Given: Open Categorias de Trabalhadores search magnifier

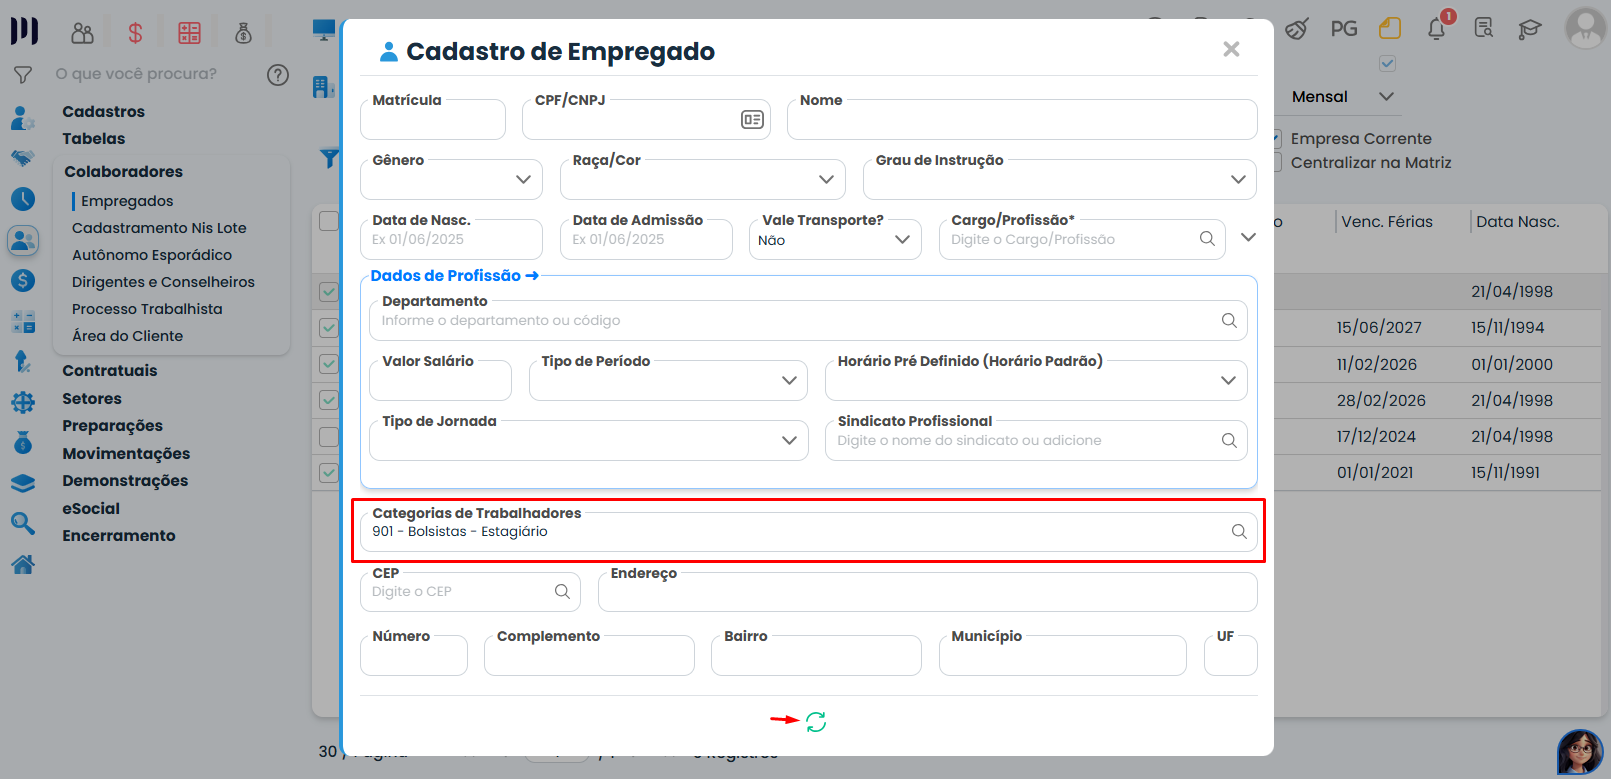Looking at the screenshot, I should 1239,531.
